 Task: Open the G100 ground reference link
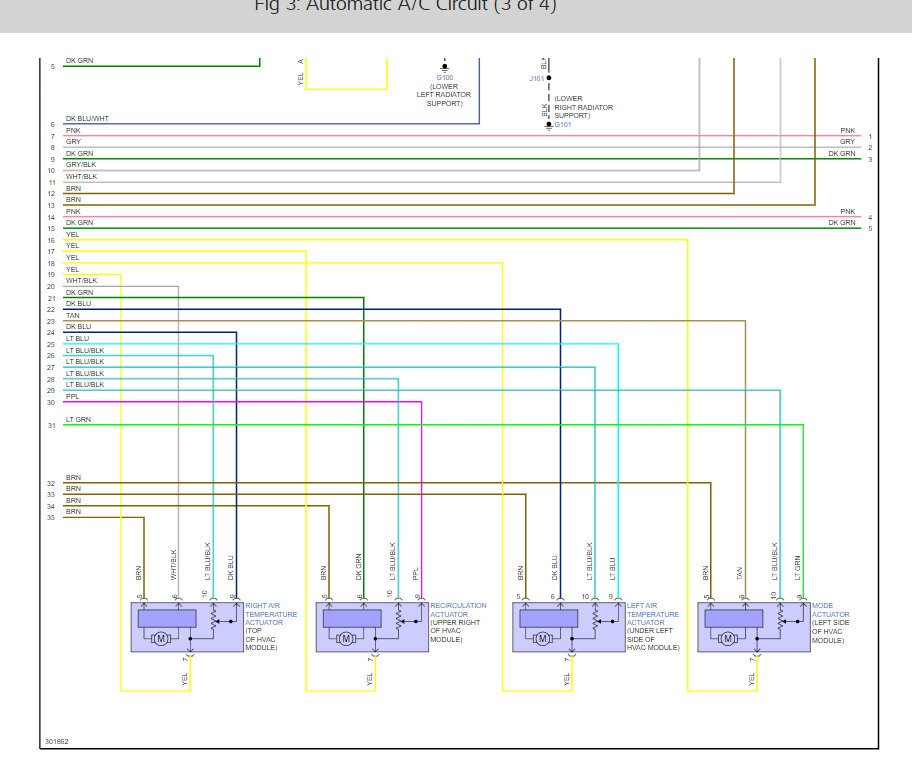[445, 77]
